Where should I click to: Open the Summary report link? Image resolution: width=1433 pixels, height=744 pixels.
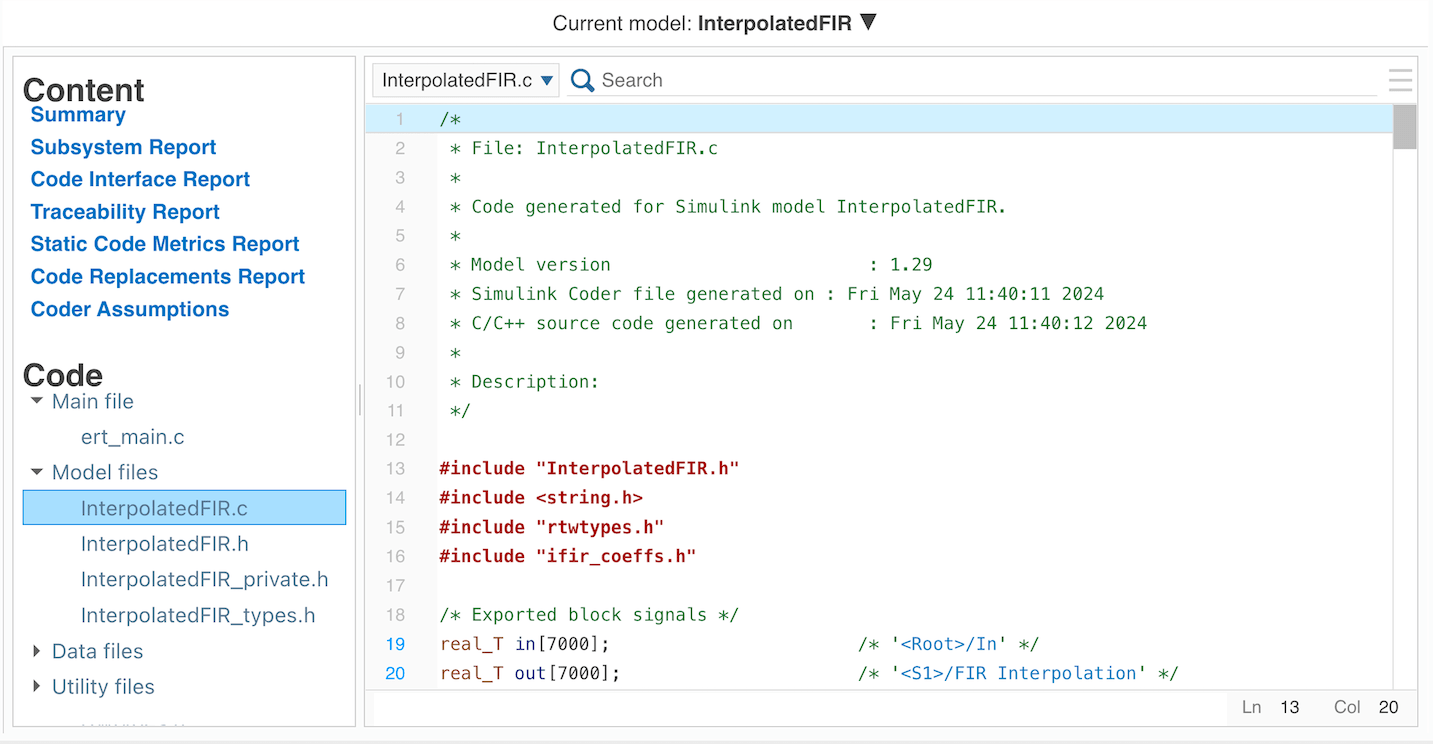point(78,115)
